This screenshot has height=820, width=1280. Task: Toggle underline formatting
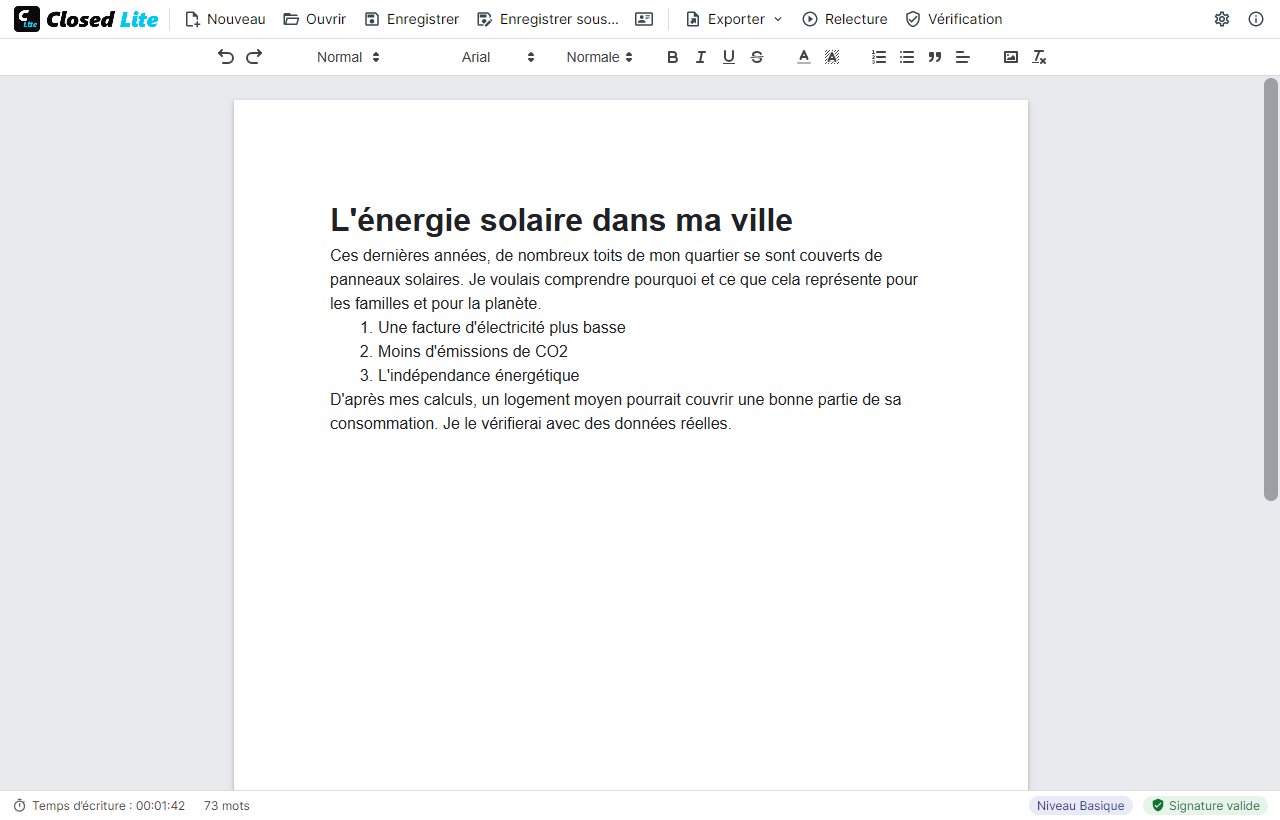(x=729, y=57)
